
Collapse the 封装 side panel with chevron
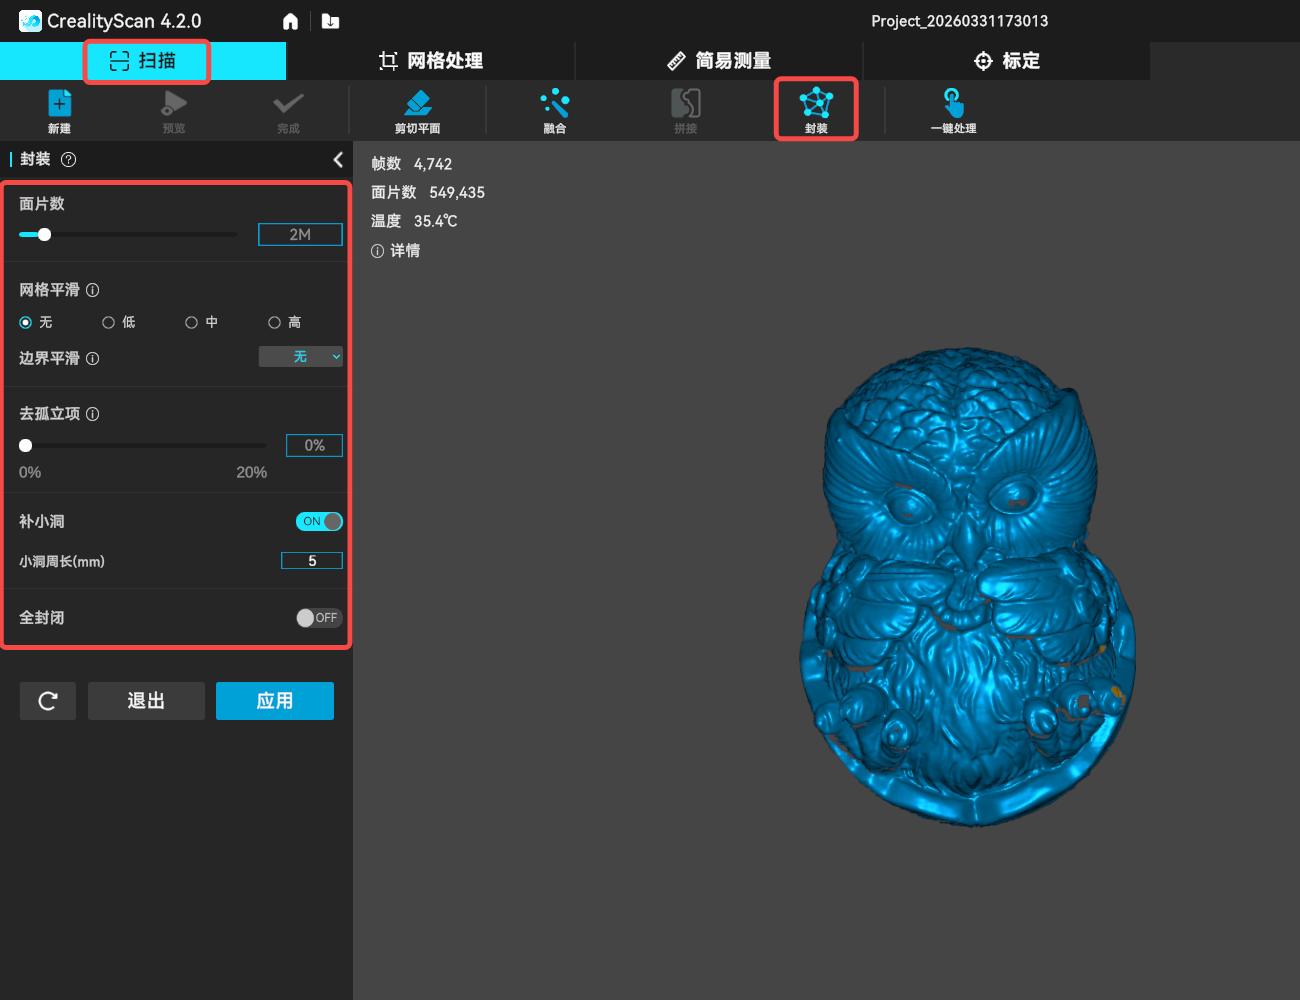[x=338, y=160]
